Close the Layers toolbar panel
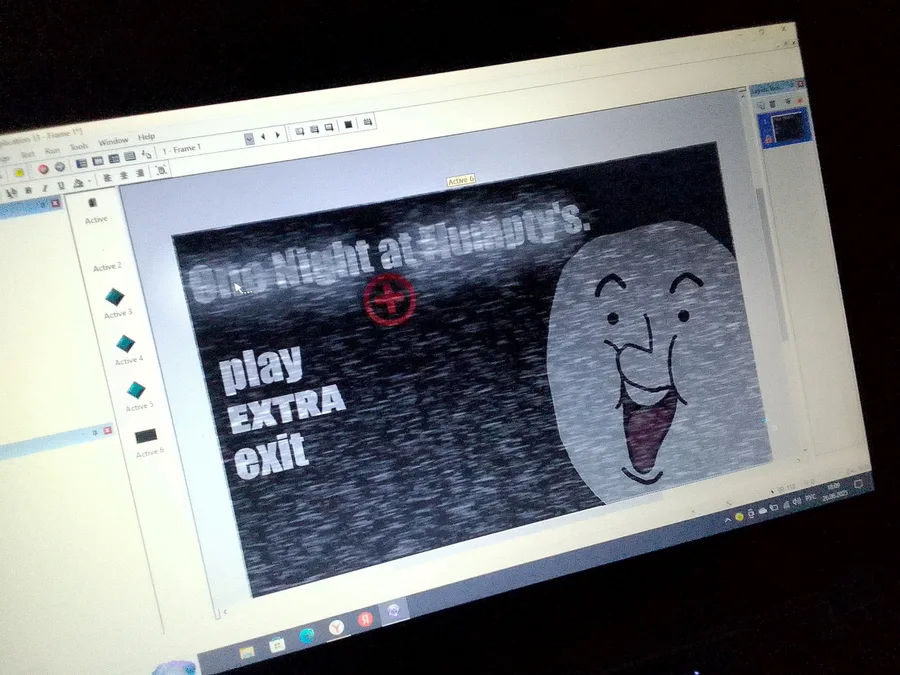Image resolution: width=900 pixels, height=675 pixels. tap(800, 84)
